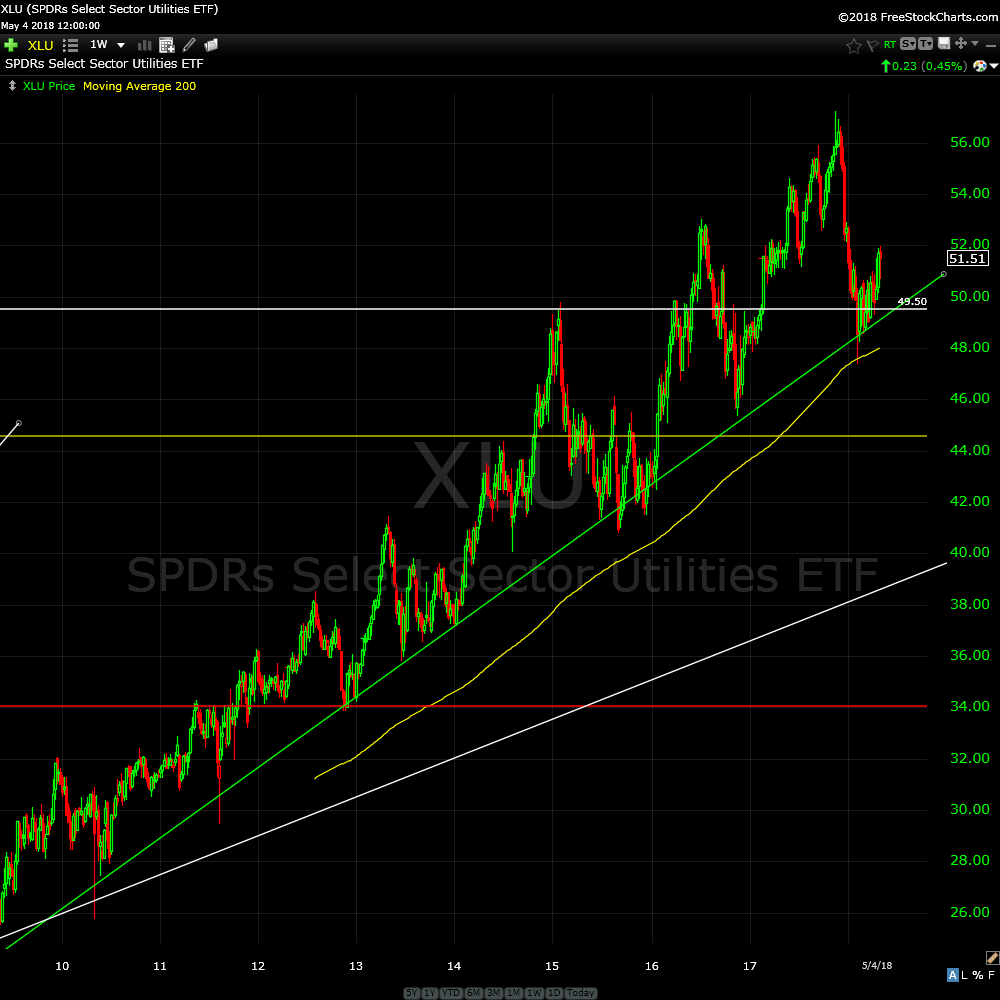Screen dimensions: 1000x1000
Task: Click the floppy disk save icon
Action: pyautogui.click(x=943, y=44)
